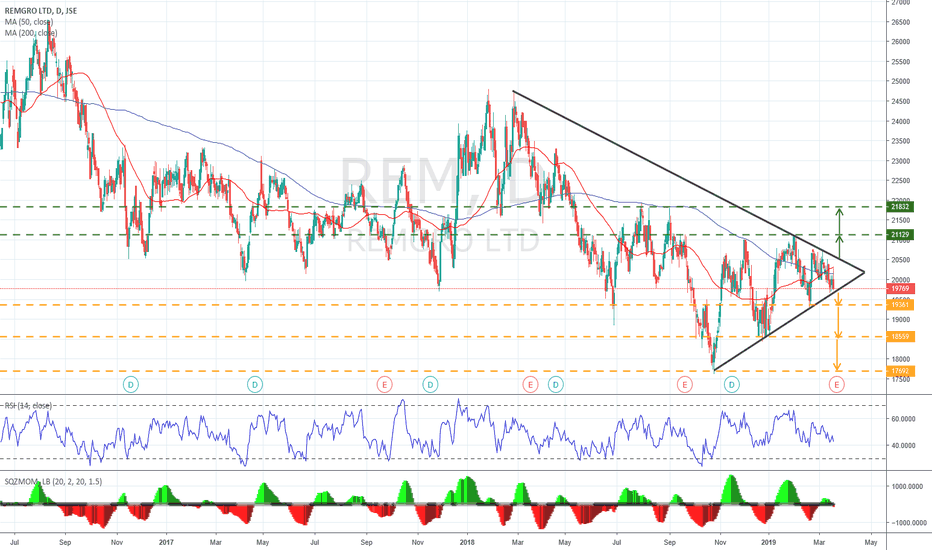Click the 60.0000 value on the RSI axis
932x550 pixels.
point(902,419)
